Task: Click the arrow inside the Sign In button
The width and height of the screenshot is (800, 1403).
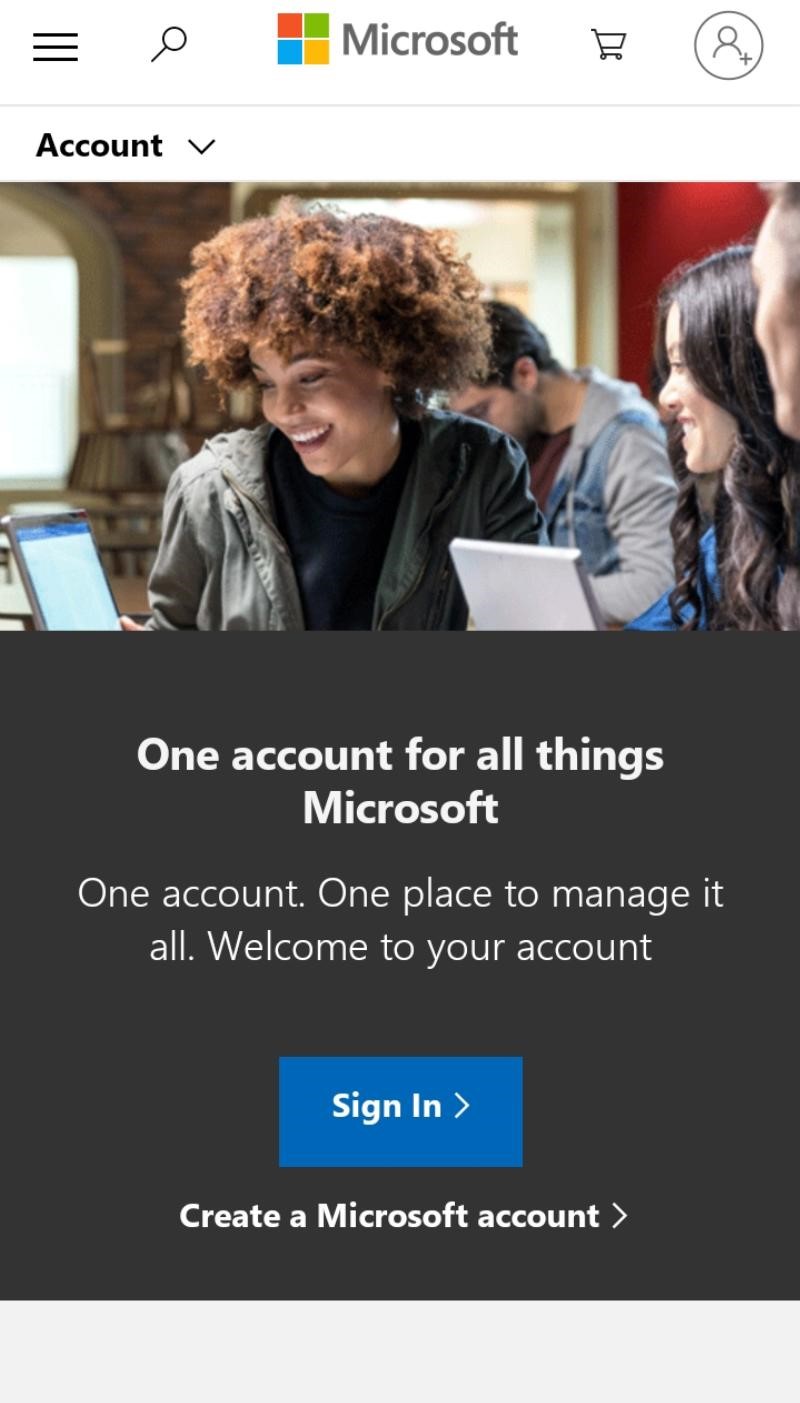Action: click(x=461, y=1105)
